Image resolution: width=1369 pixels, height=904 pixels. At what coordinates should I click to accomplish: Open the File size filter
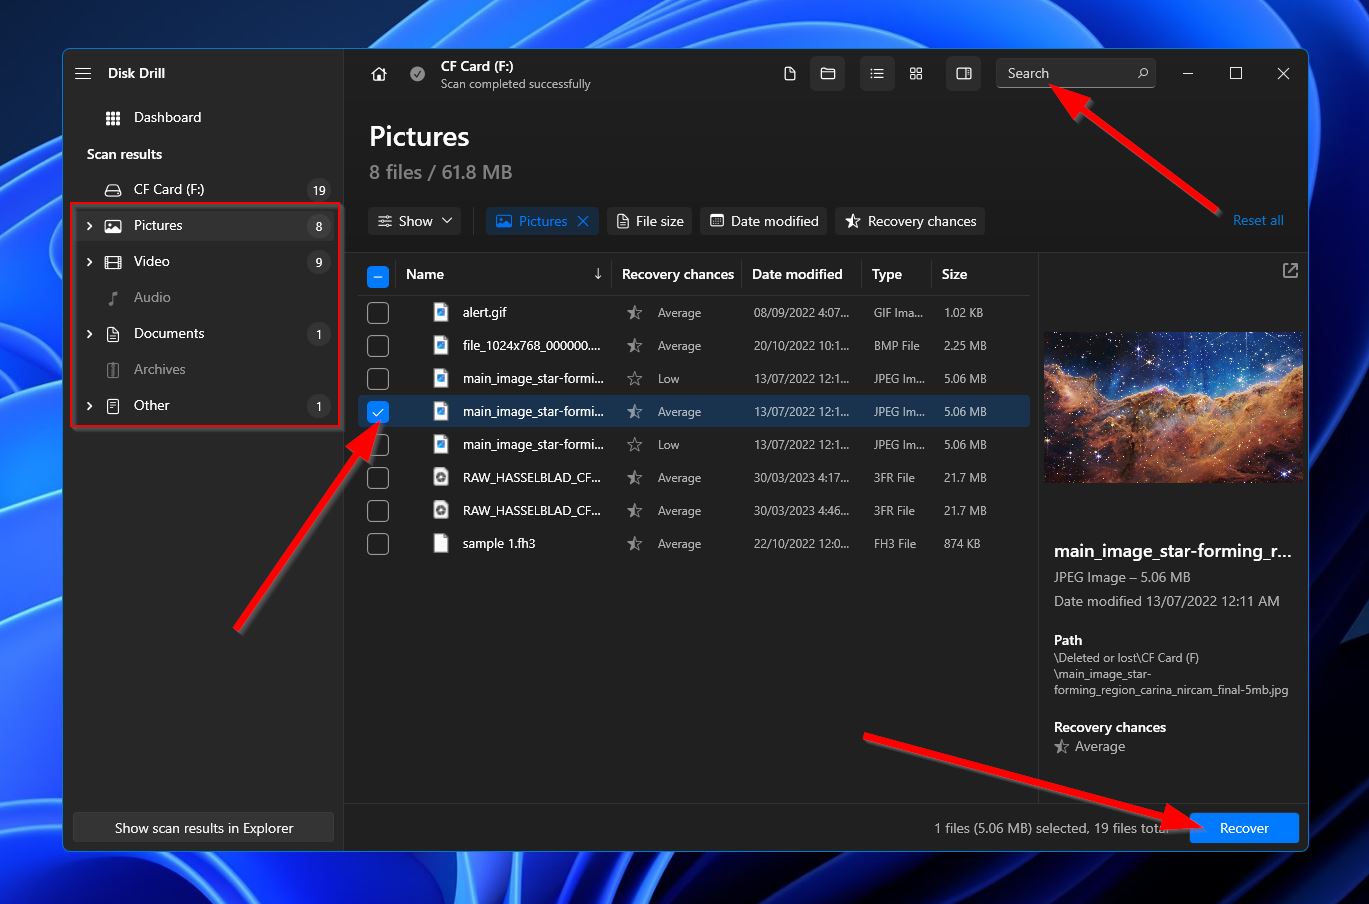click(650, 221)
